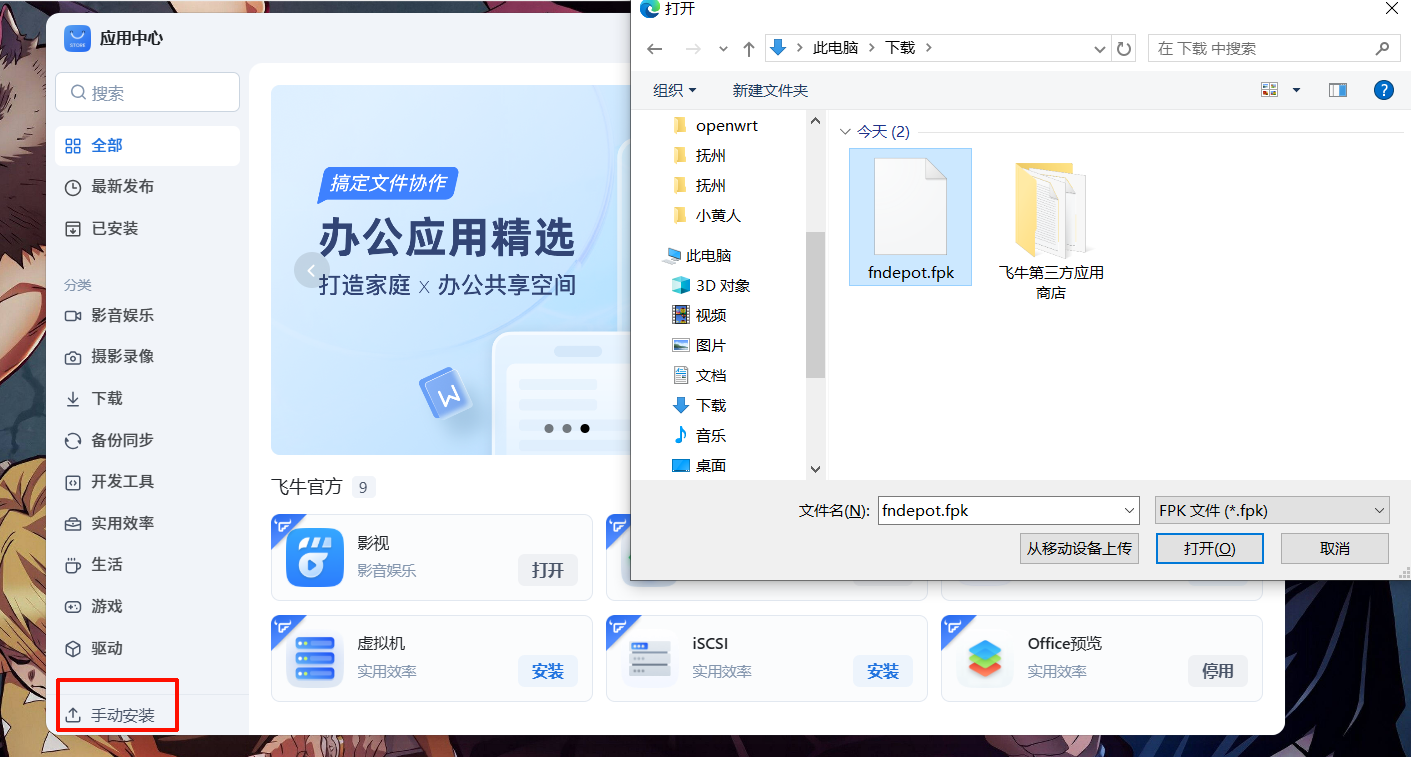Viewport: 1411px width, 757px height.
Task: Click 从移动设备上传 button
Action: click(x=1080, y=549)
